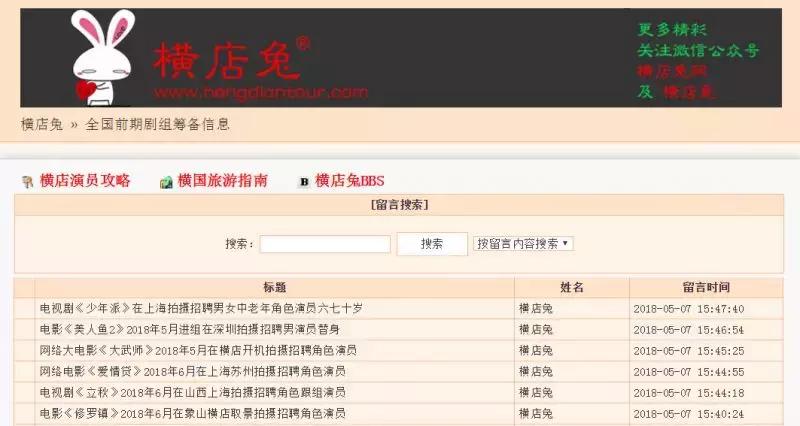Click the 姓名 column header
This screenshot has width=800, height=426.
pyautogui.click(x=571, y=287)
